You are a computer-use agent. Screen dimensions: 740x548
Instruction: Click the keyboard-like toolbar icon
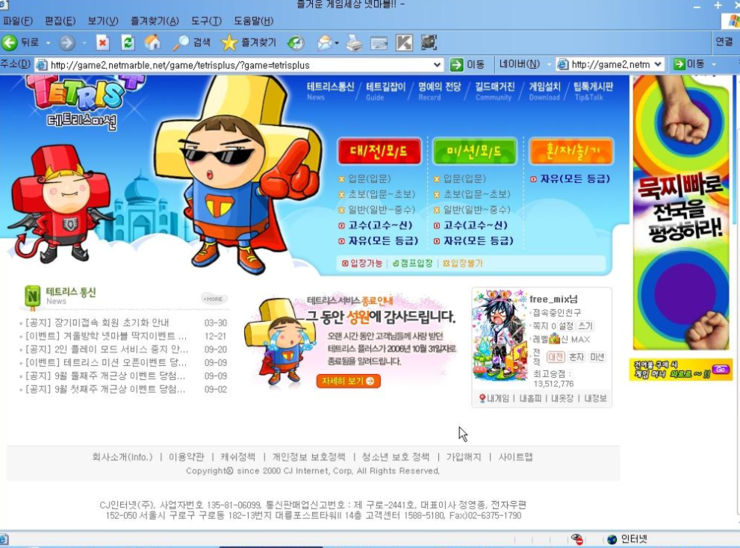pos(379,43)
